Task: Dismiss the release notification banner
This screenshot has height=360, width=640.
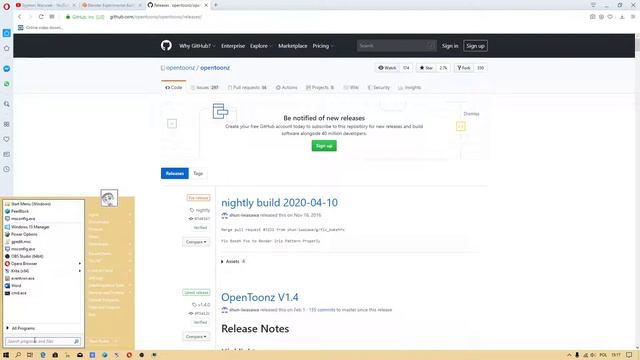Action: pyautogui.click(x=471, y=114)
